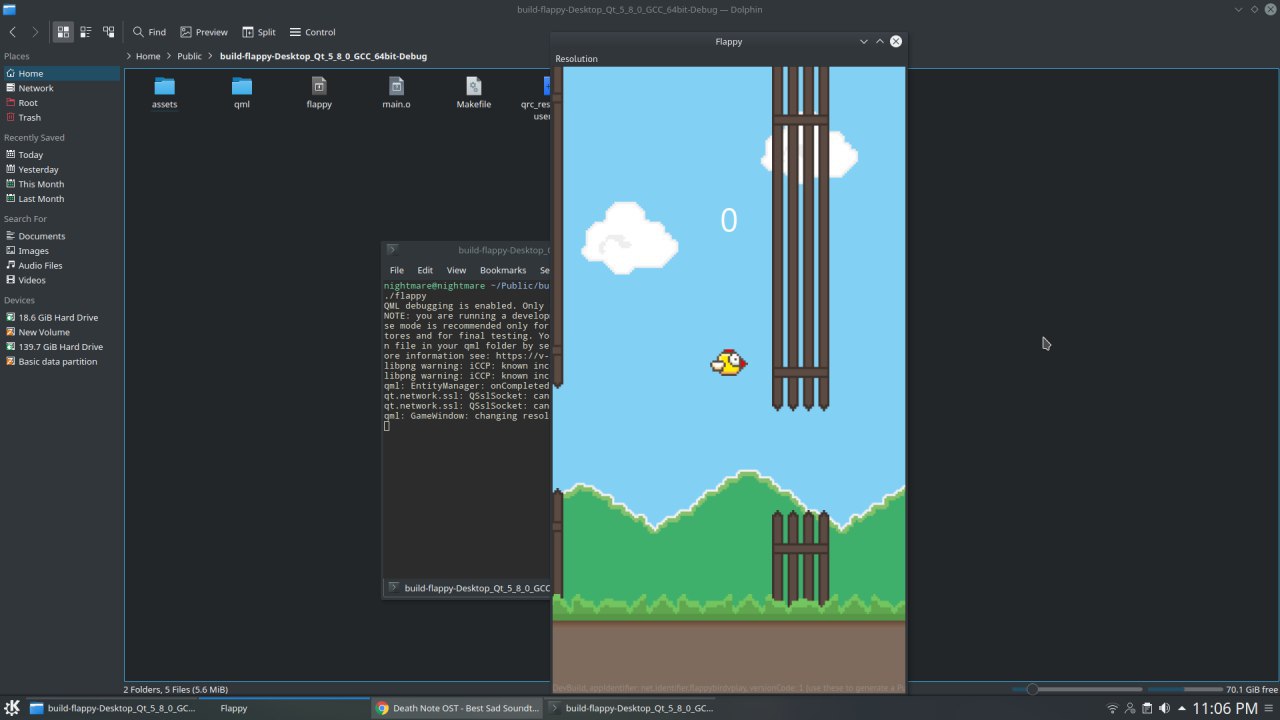The height and width of the screenshot is (720, 1280).
Task: Go forward in Dolphin navigation
Action: (35, 32)
